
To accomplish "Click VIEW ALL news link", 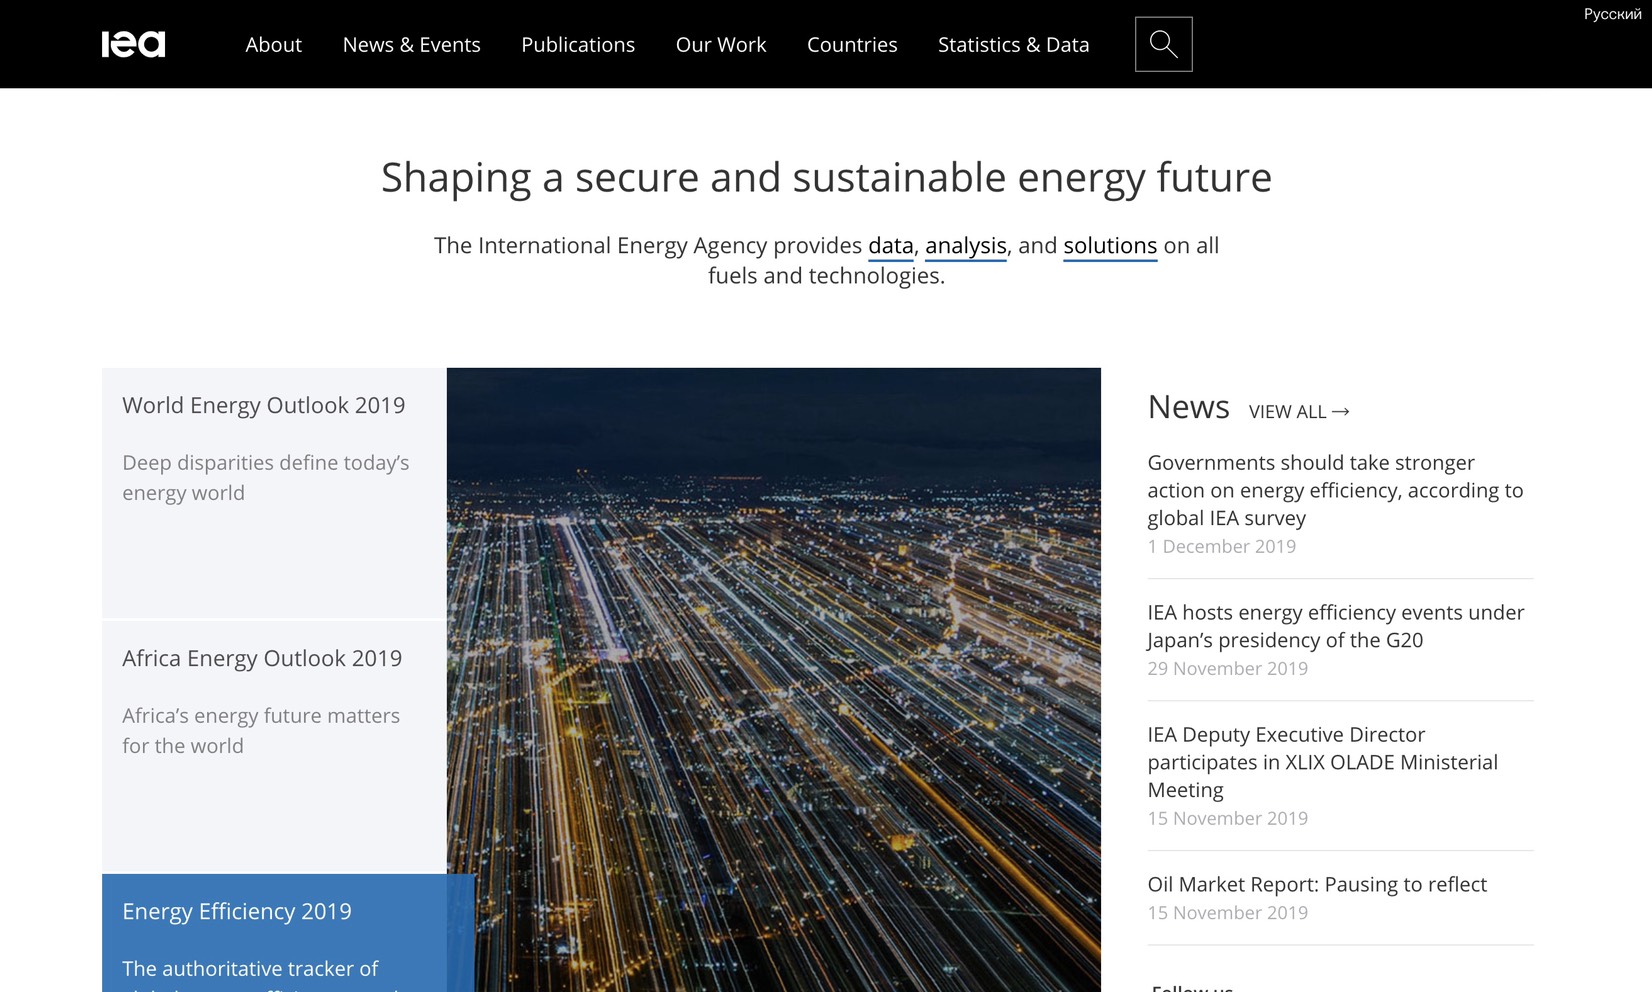I will coord(1299,412).
